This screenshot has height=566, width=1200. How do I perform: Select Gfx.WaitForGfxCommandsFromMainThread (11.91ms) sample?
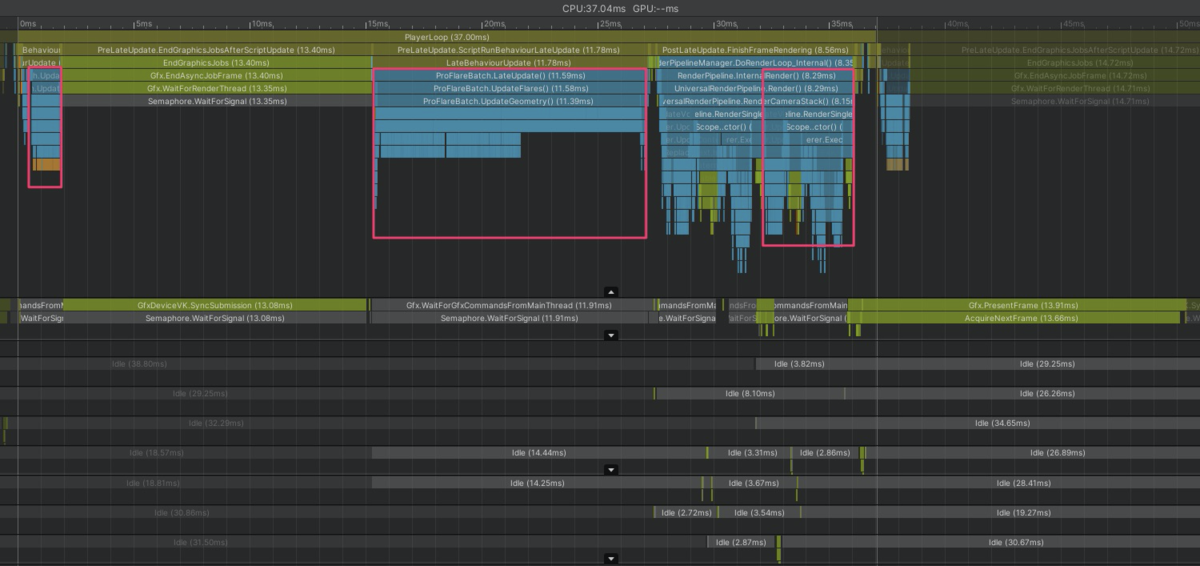pos(510,305)
